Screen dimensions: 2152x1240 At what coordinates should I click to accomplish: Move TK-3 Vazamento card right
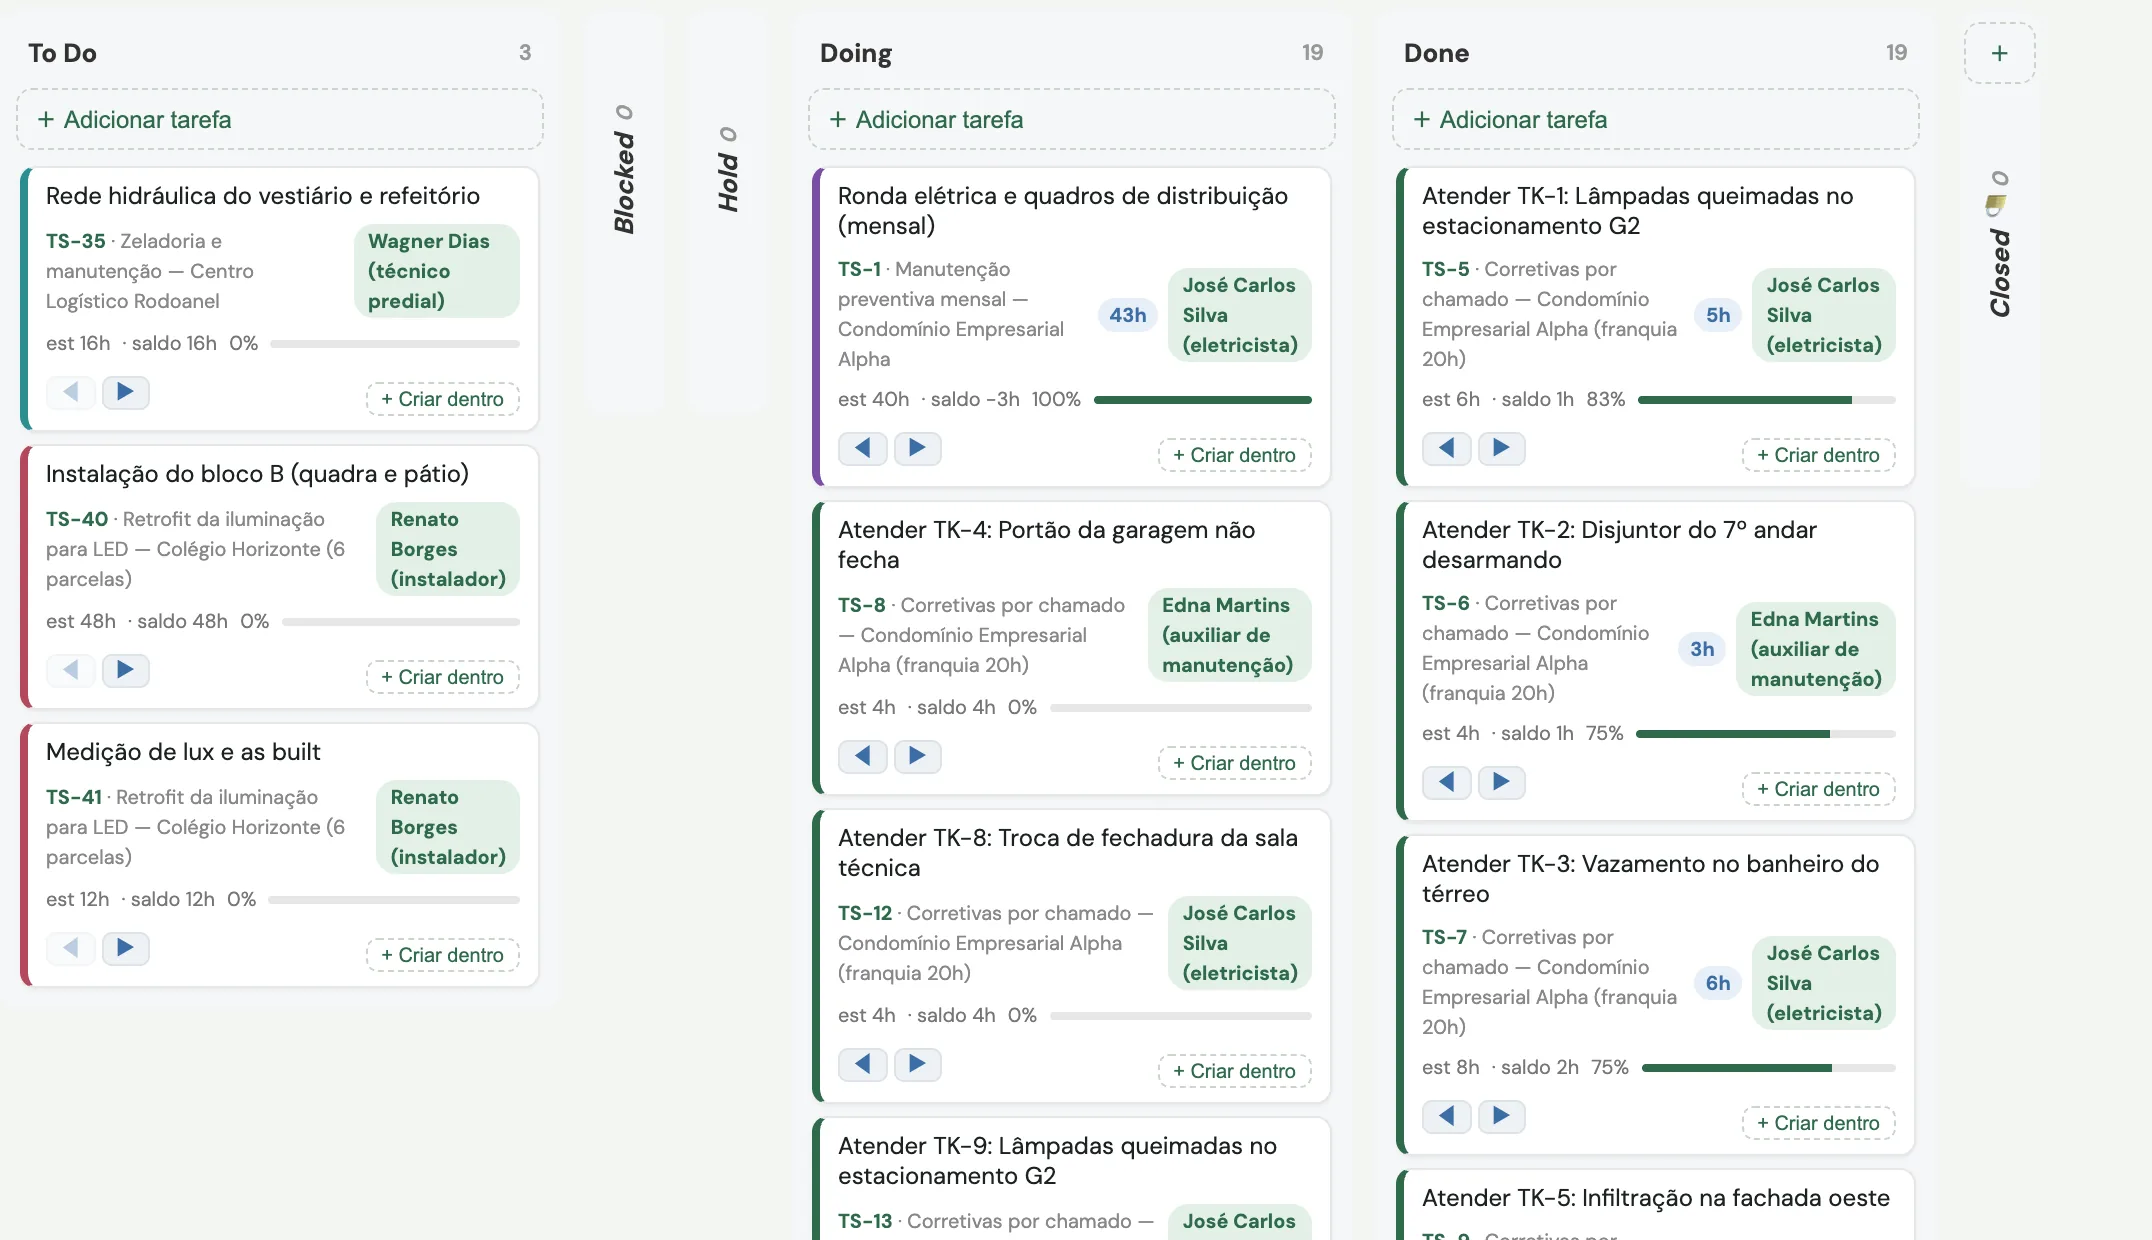pos(1501,1116)
